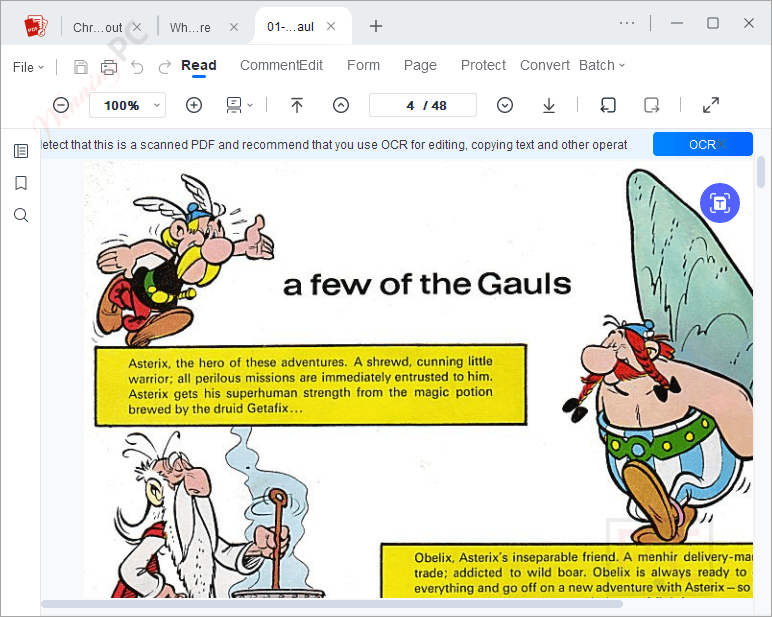Dismiss the OCR notification banner
772x617 pixels.
point(721,144)
